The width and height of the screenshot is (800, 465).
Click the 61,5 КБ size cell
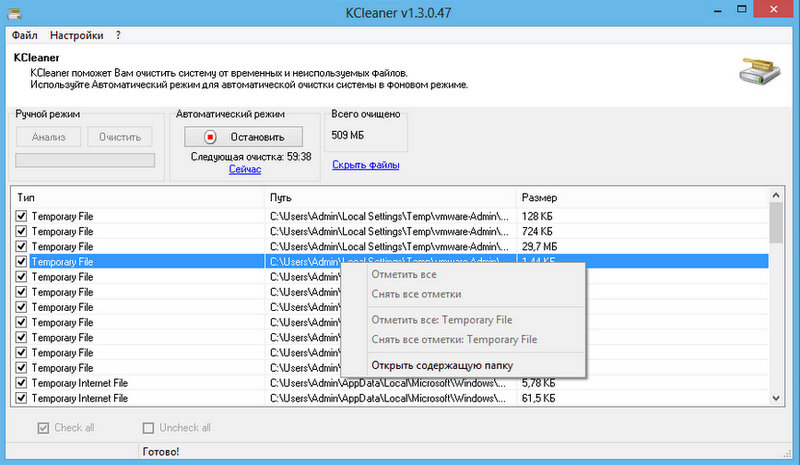(538, 398)
